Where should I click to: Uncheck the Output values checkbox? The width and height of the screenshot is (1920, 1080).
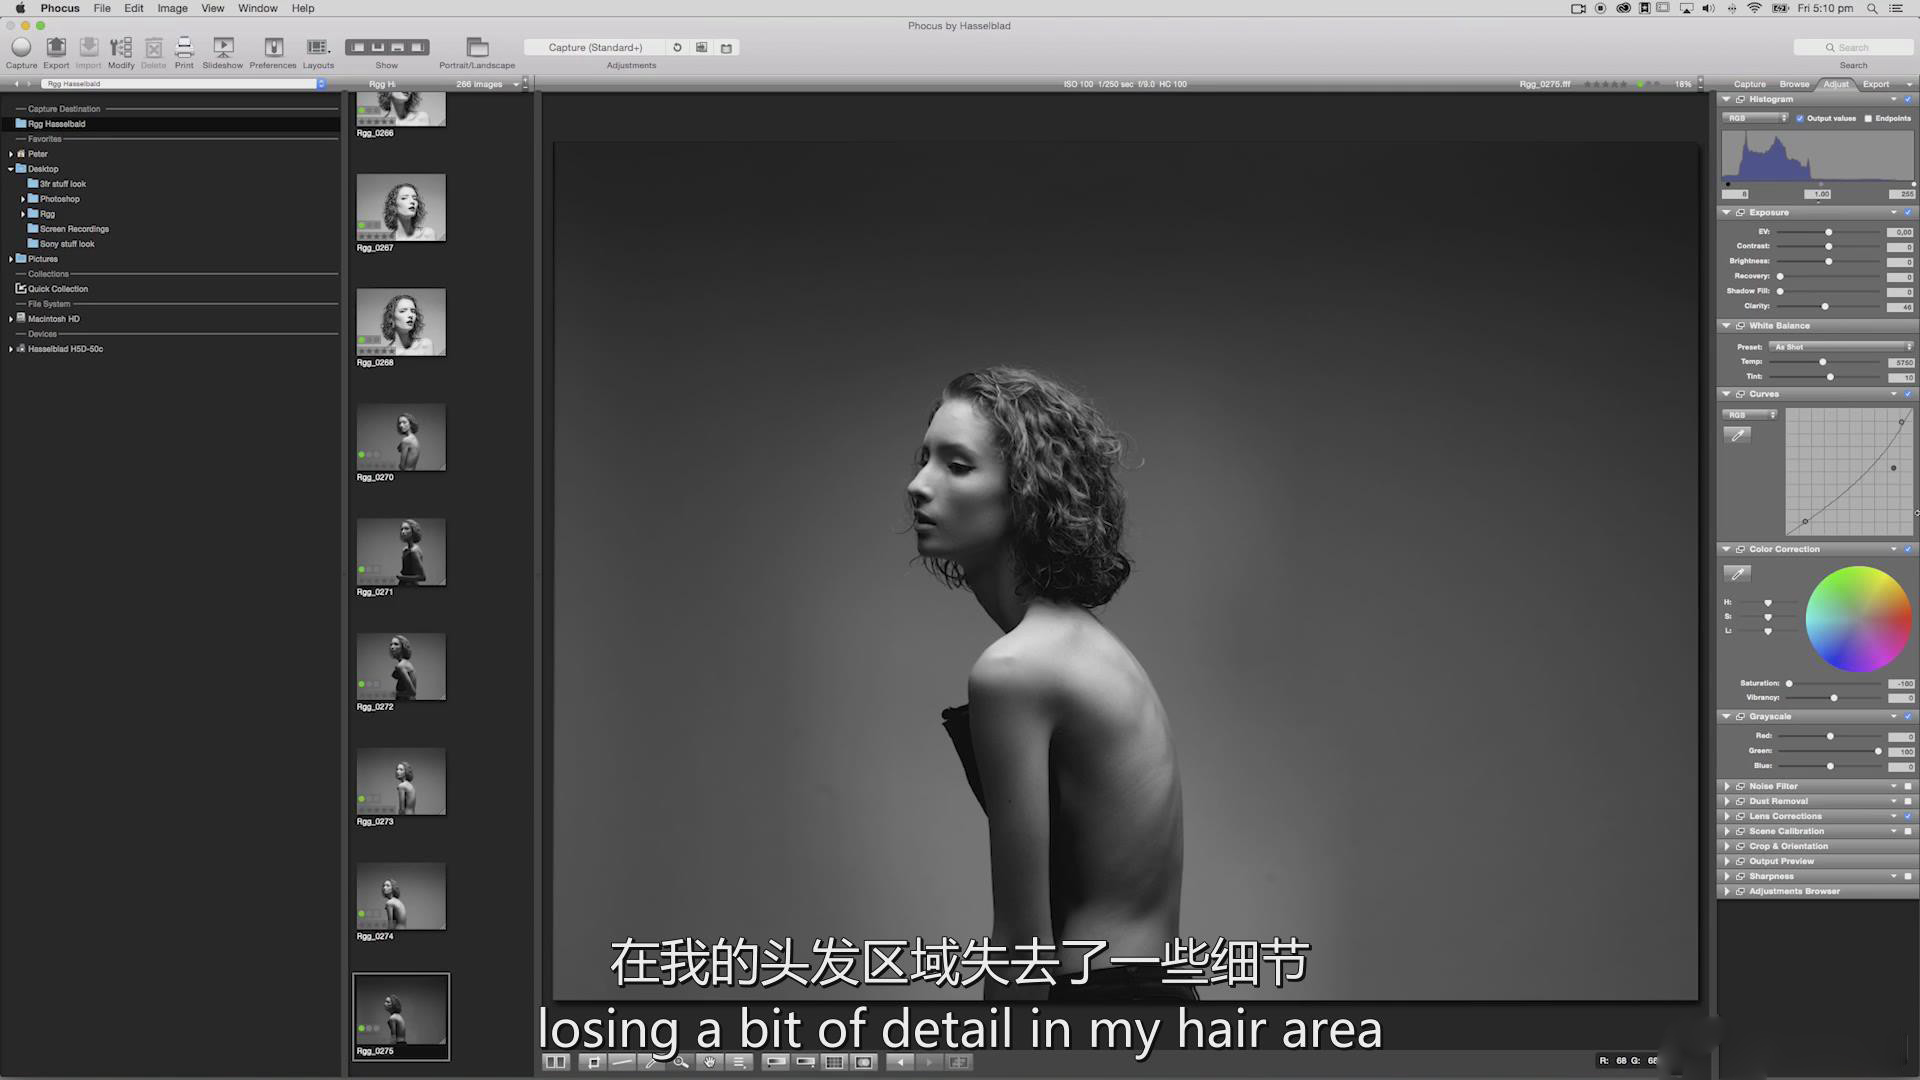pyautogui.click(x=1800, y=118)
